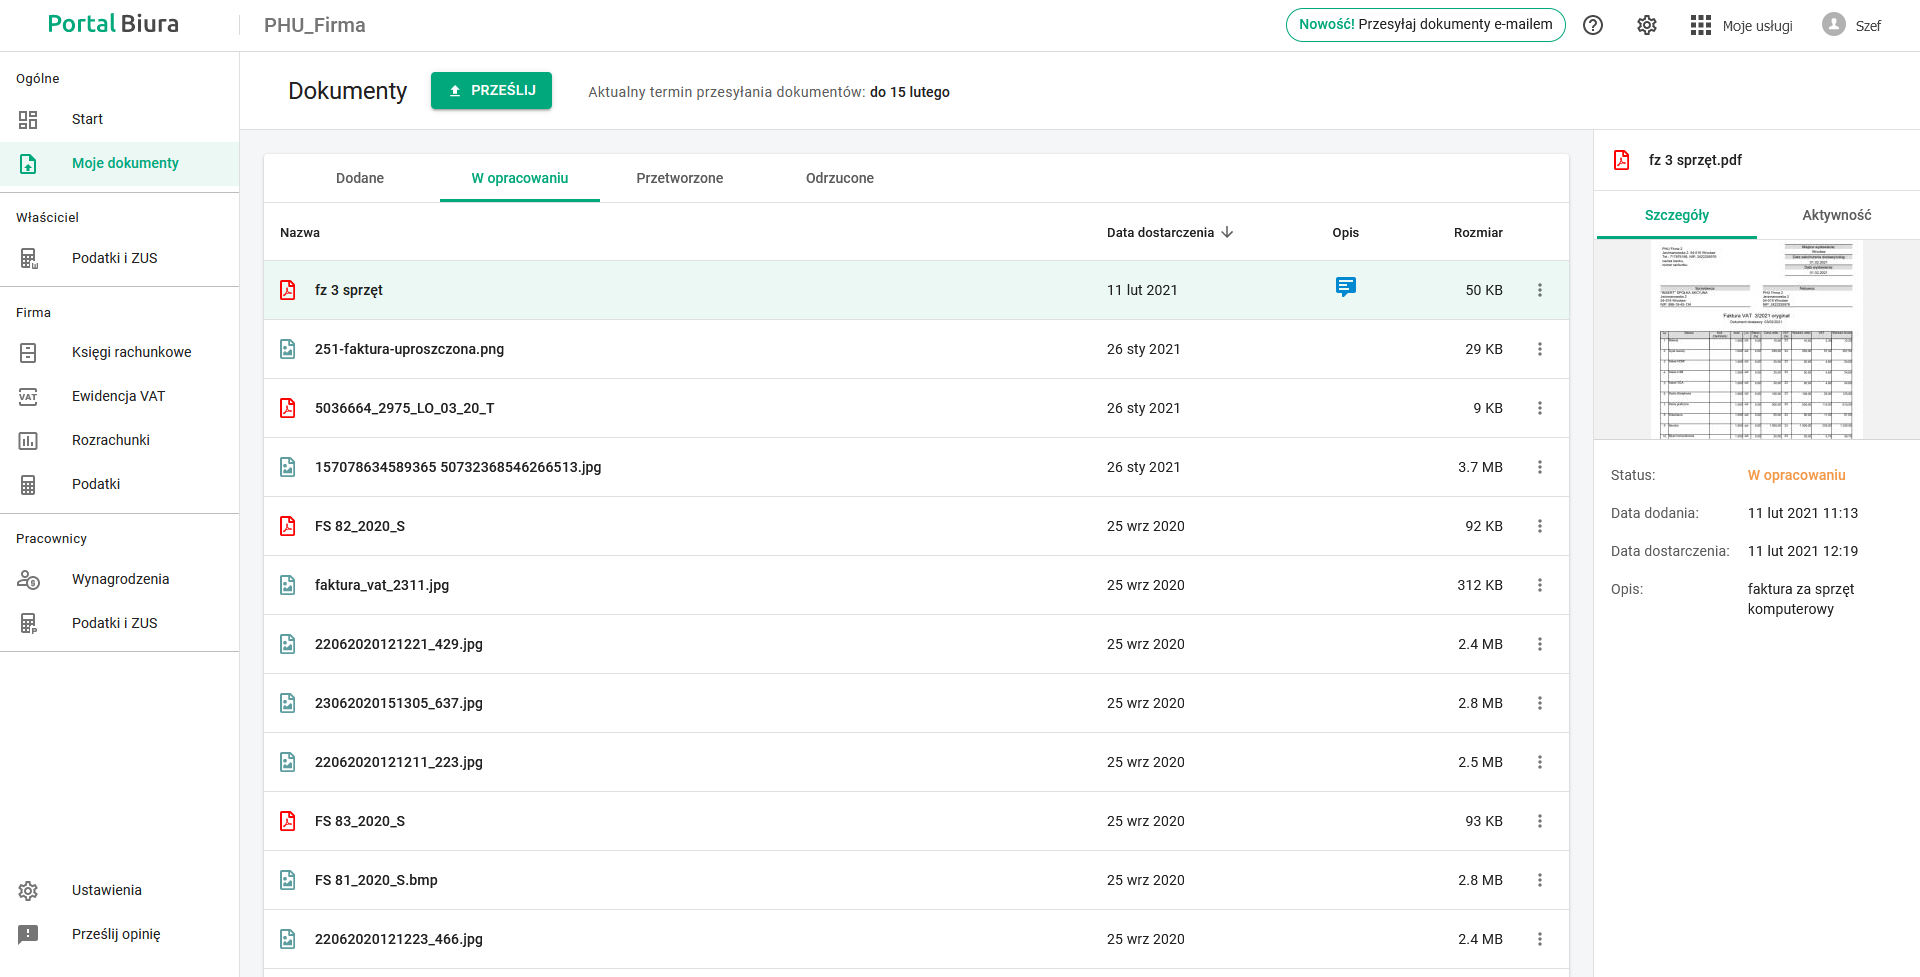Open the invoice preview thumbnail
1920x977 pixels.
coord(1756,340)
